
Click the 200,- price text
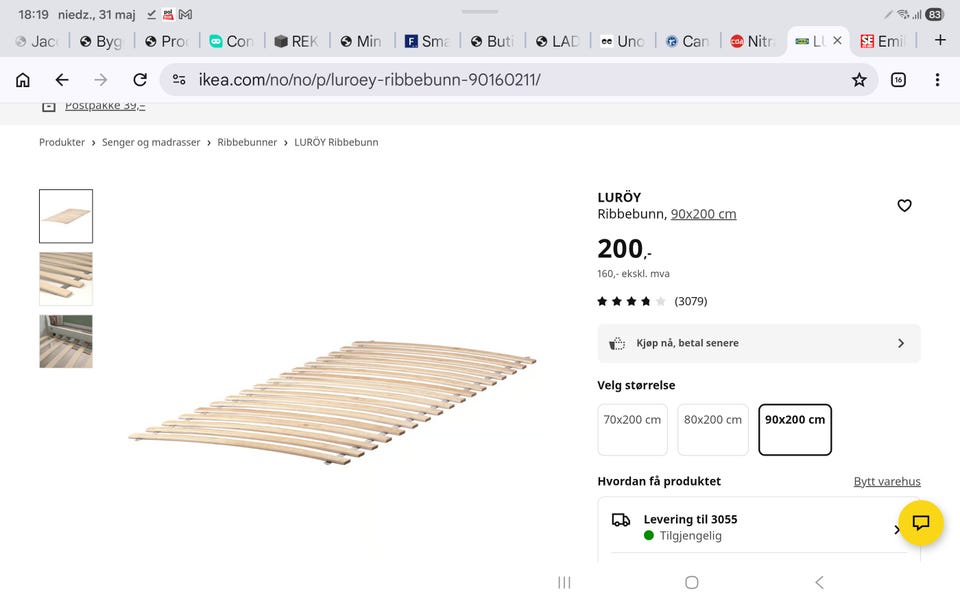coord(624,249)
